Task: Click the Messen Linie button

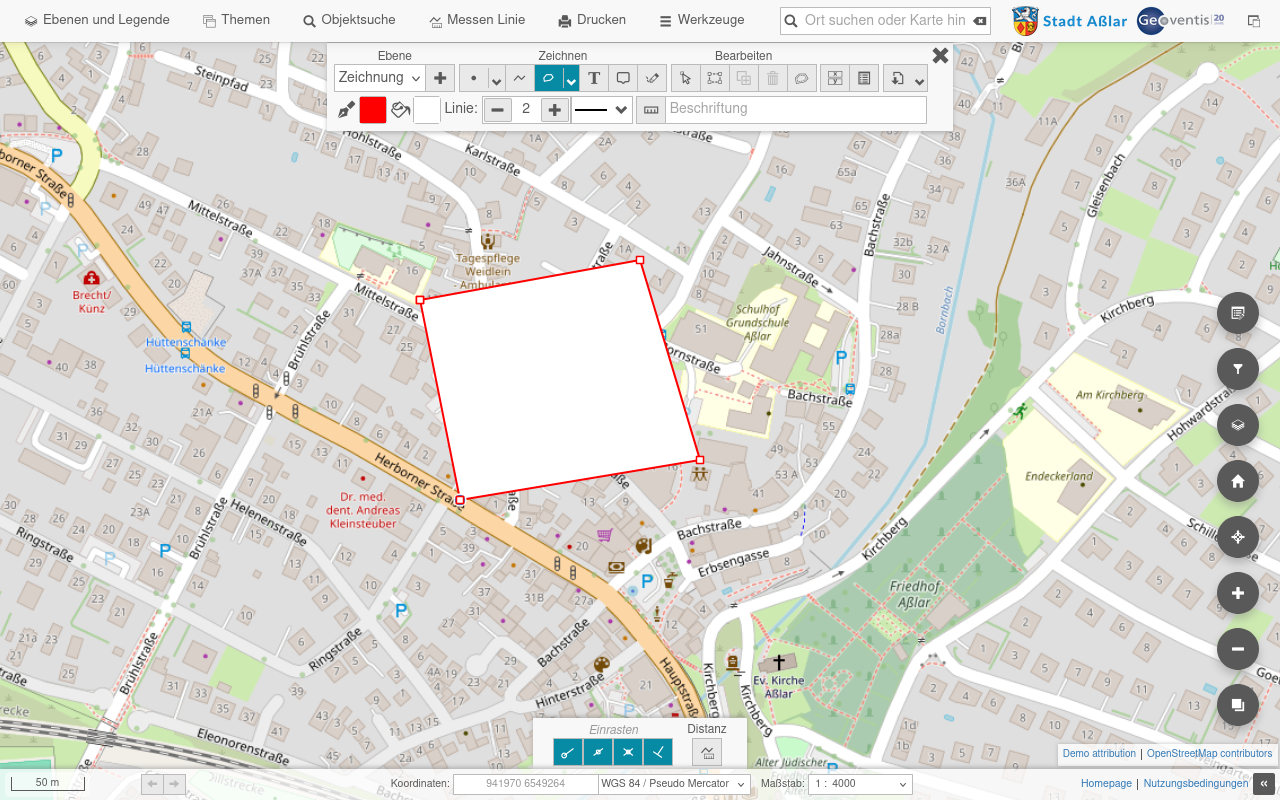Action: 477,20
